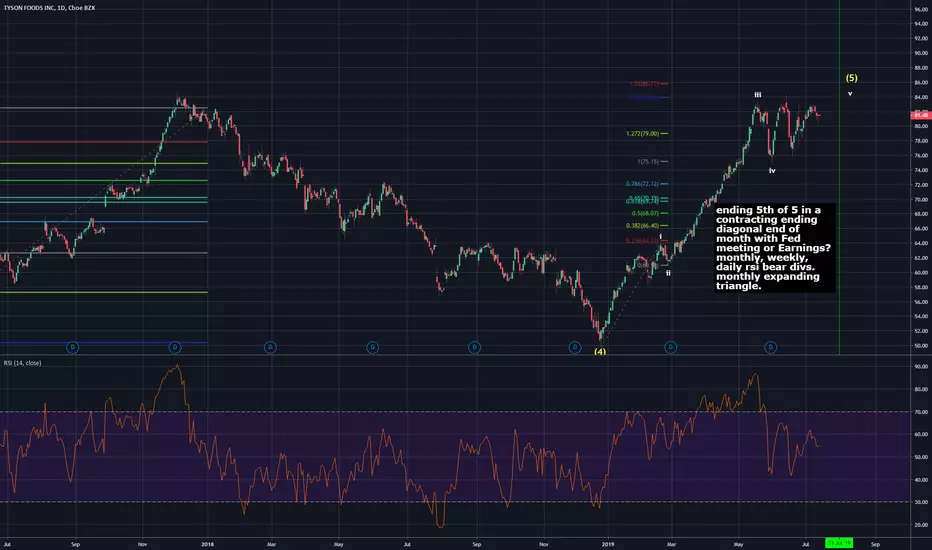Click the 1.272(79.00) Fibonacci level label
The width and height of the screenshot is (932, 550).
click(643, 134)
